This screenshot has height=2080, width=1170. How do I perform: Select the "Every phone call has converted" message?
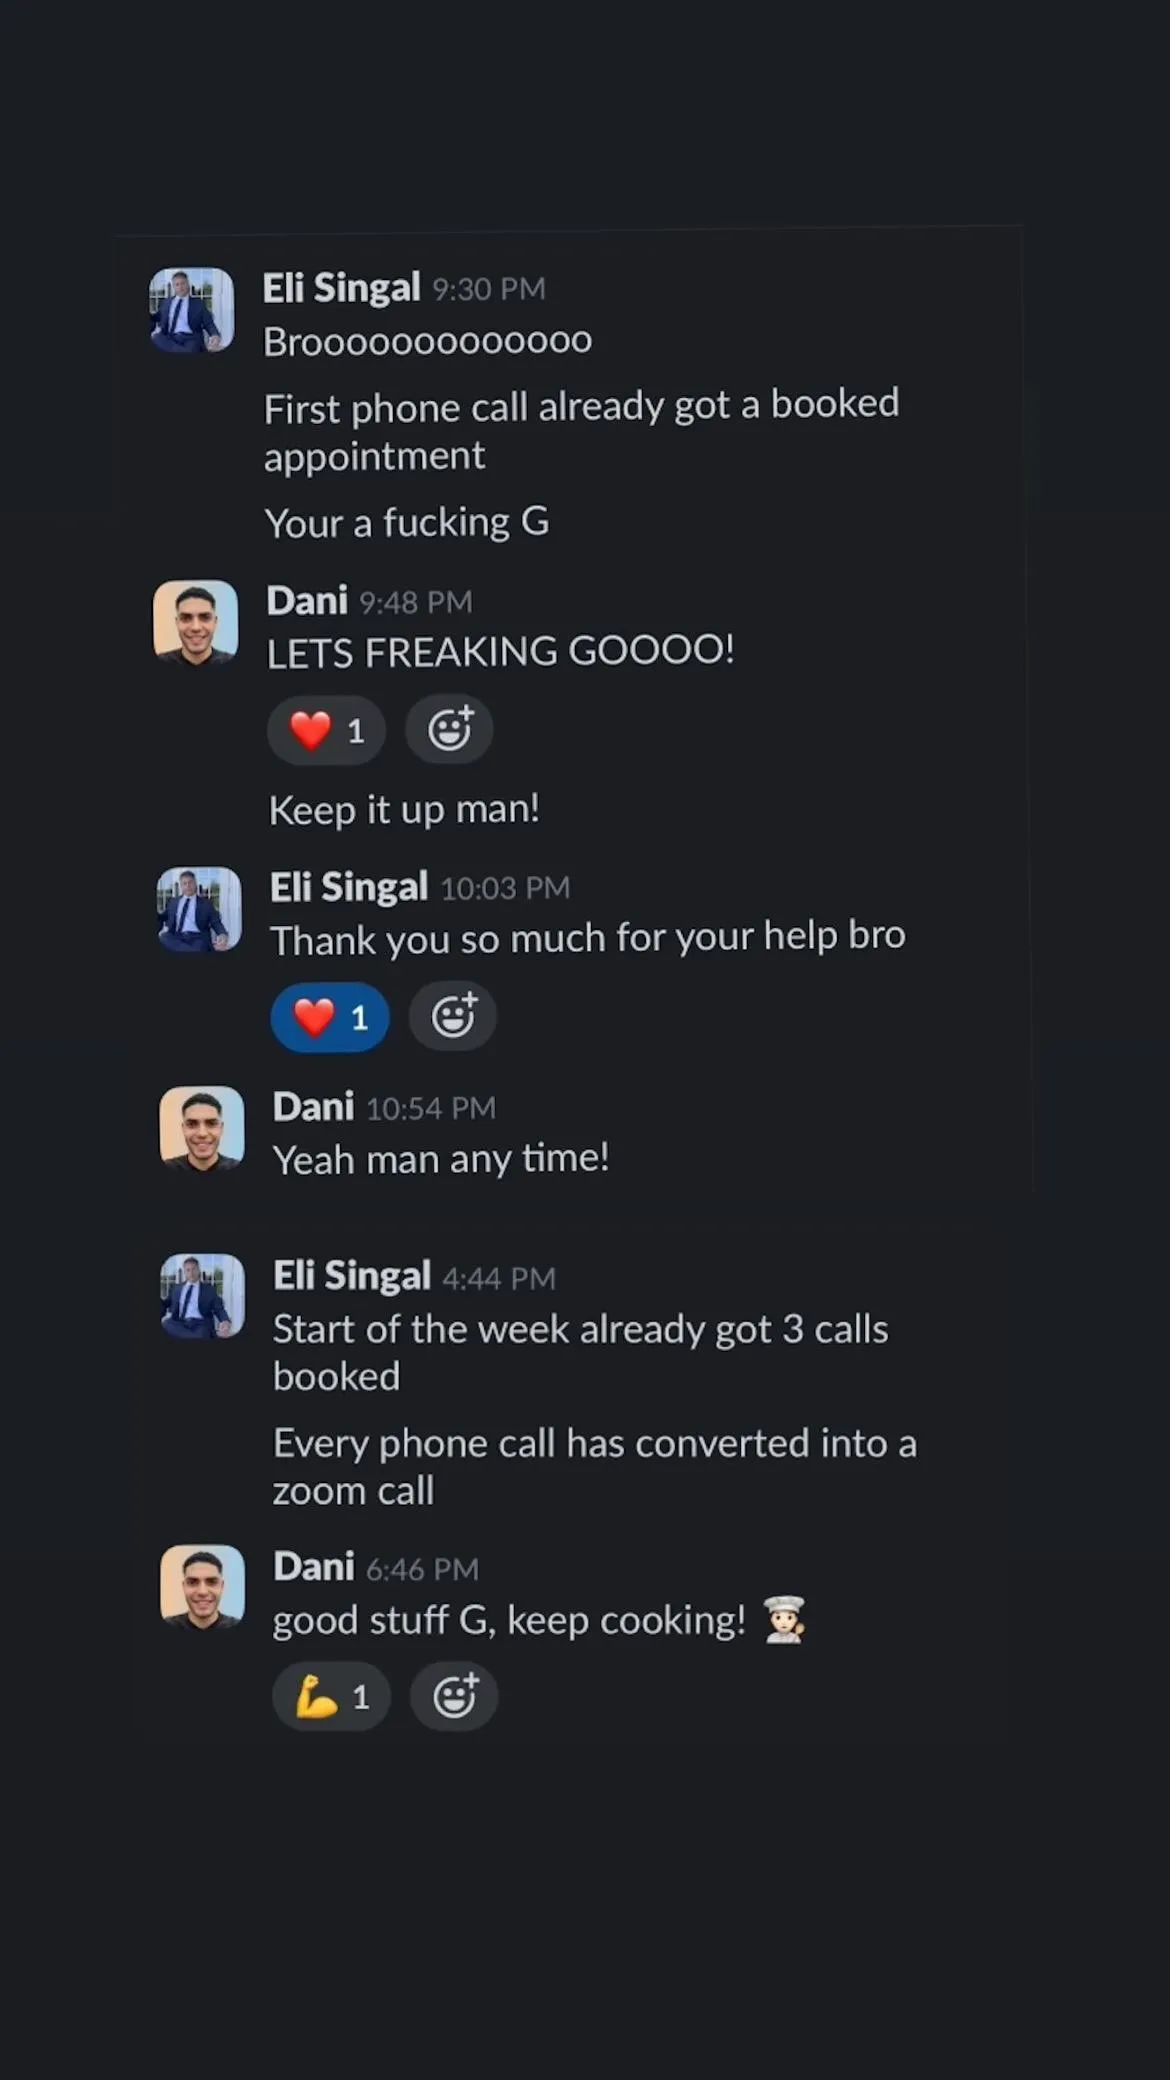tap(595, 1467)
